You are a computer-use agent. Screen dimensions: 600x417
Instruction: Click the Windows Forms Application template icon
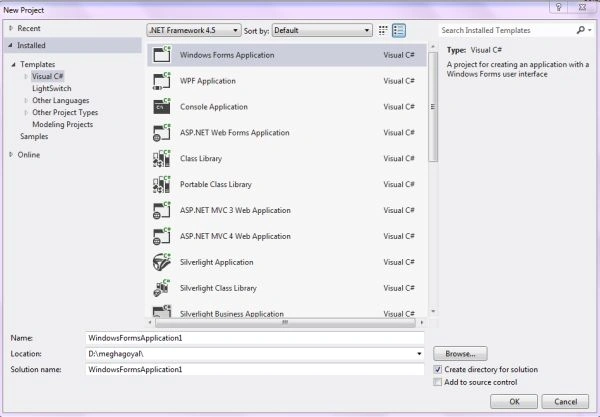click(x=162, y=54)
